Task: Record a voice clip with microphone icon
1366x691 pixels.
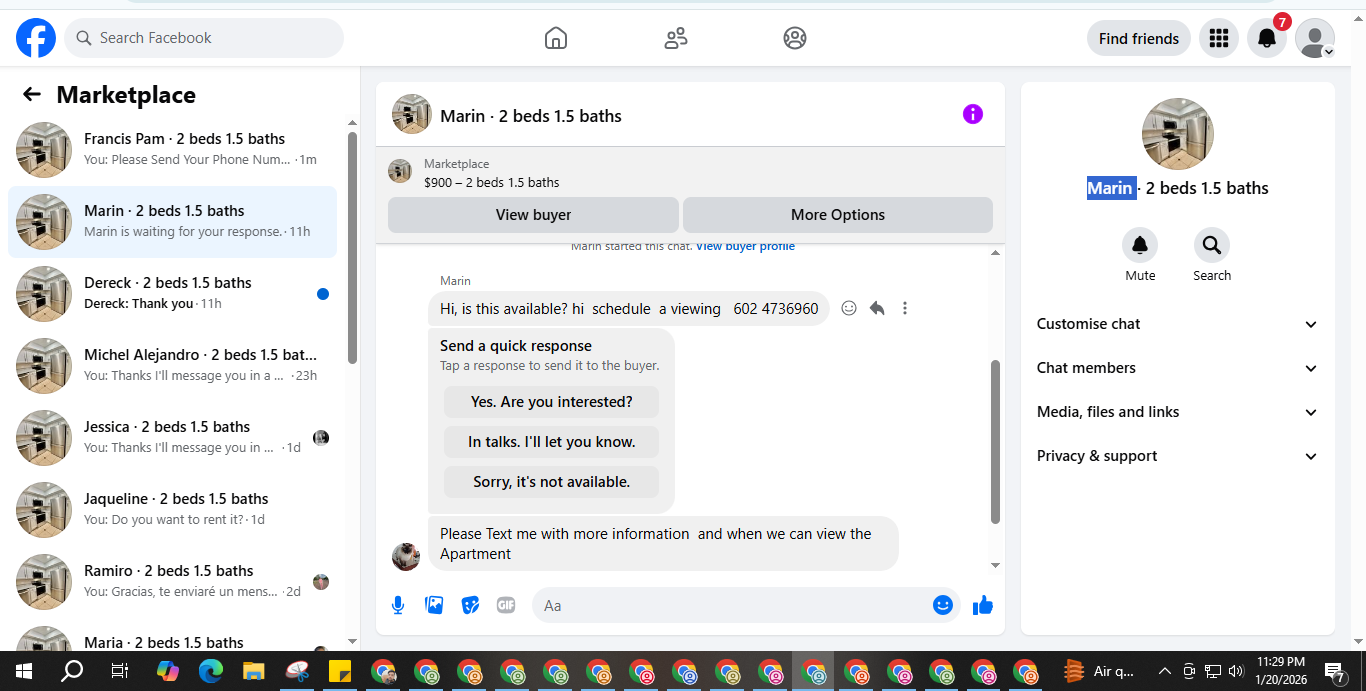Action: [398, 605]
